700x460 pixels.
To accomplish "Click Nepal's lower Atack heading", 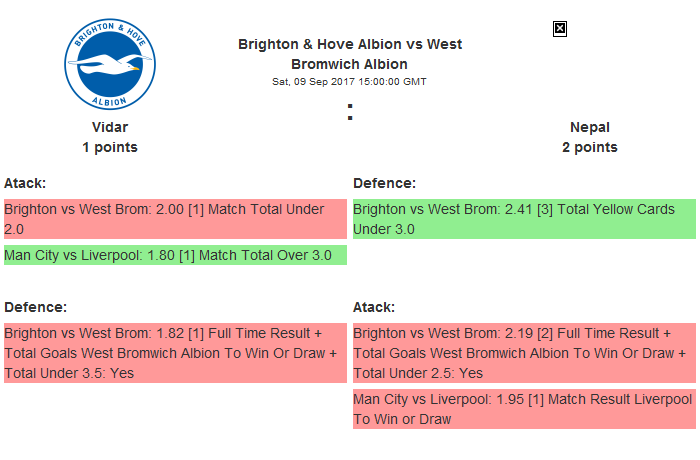I will [x=374, y=307].
